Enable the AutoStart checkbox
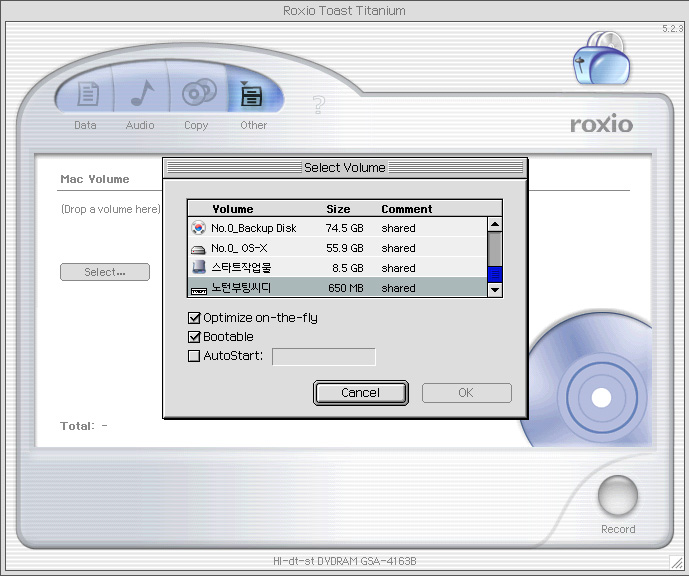This screenshot has width=689, height=576. [194, 356]
